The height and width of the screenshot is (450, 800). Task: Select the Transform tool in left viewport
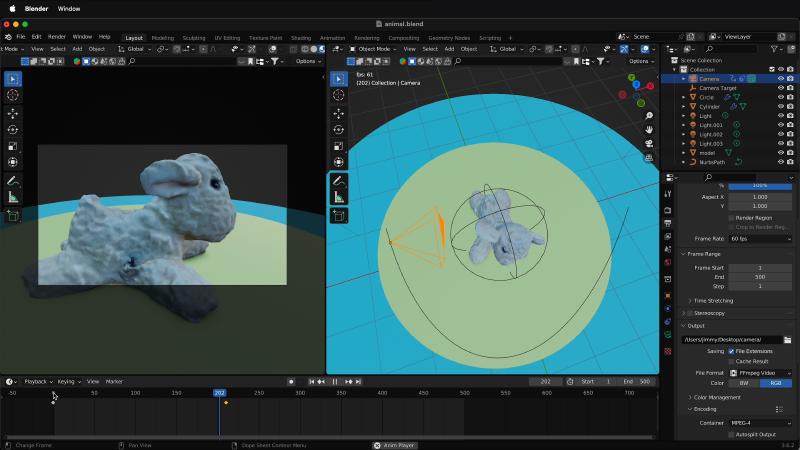[13, 162]
